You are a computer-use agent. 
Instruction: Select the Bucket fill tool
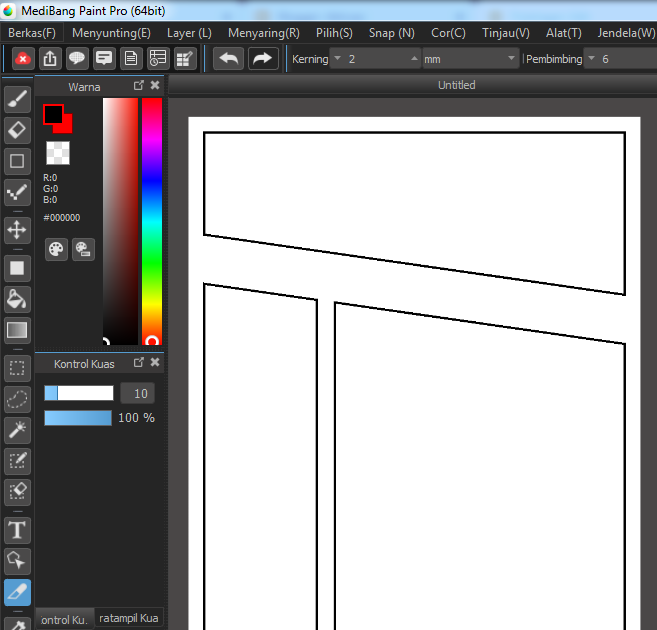(17, 299)
